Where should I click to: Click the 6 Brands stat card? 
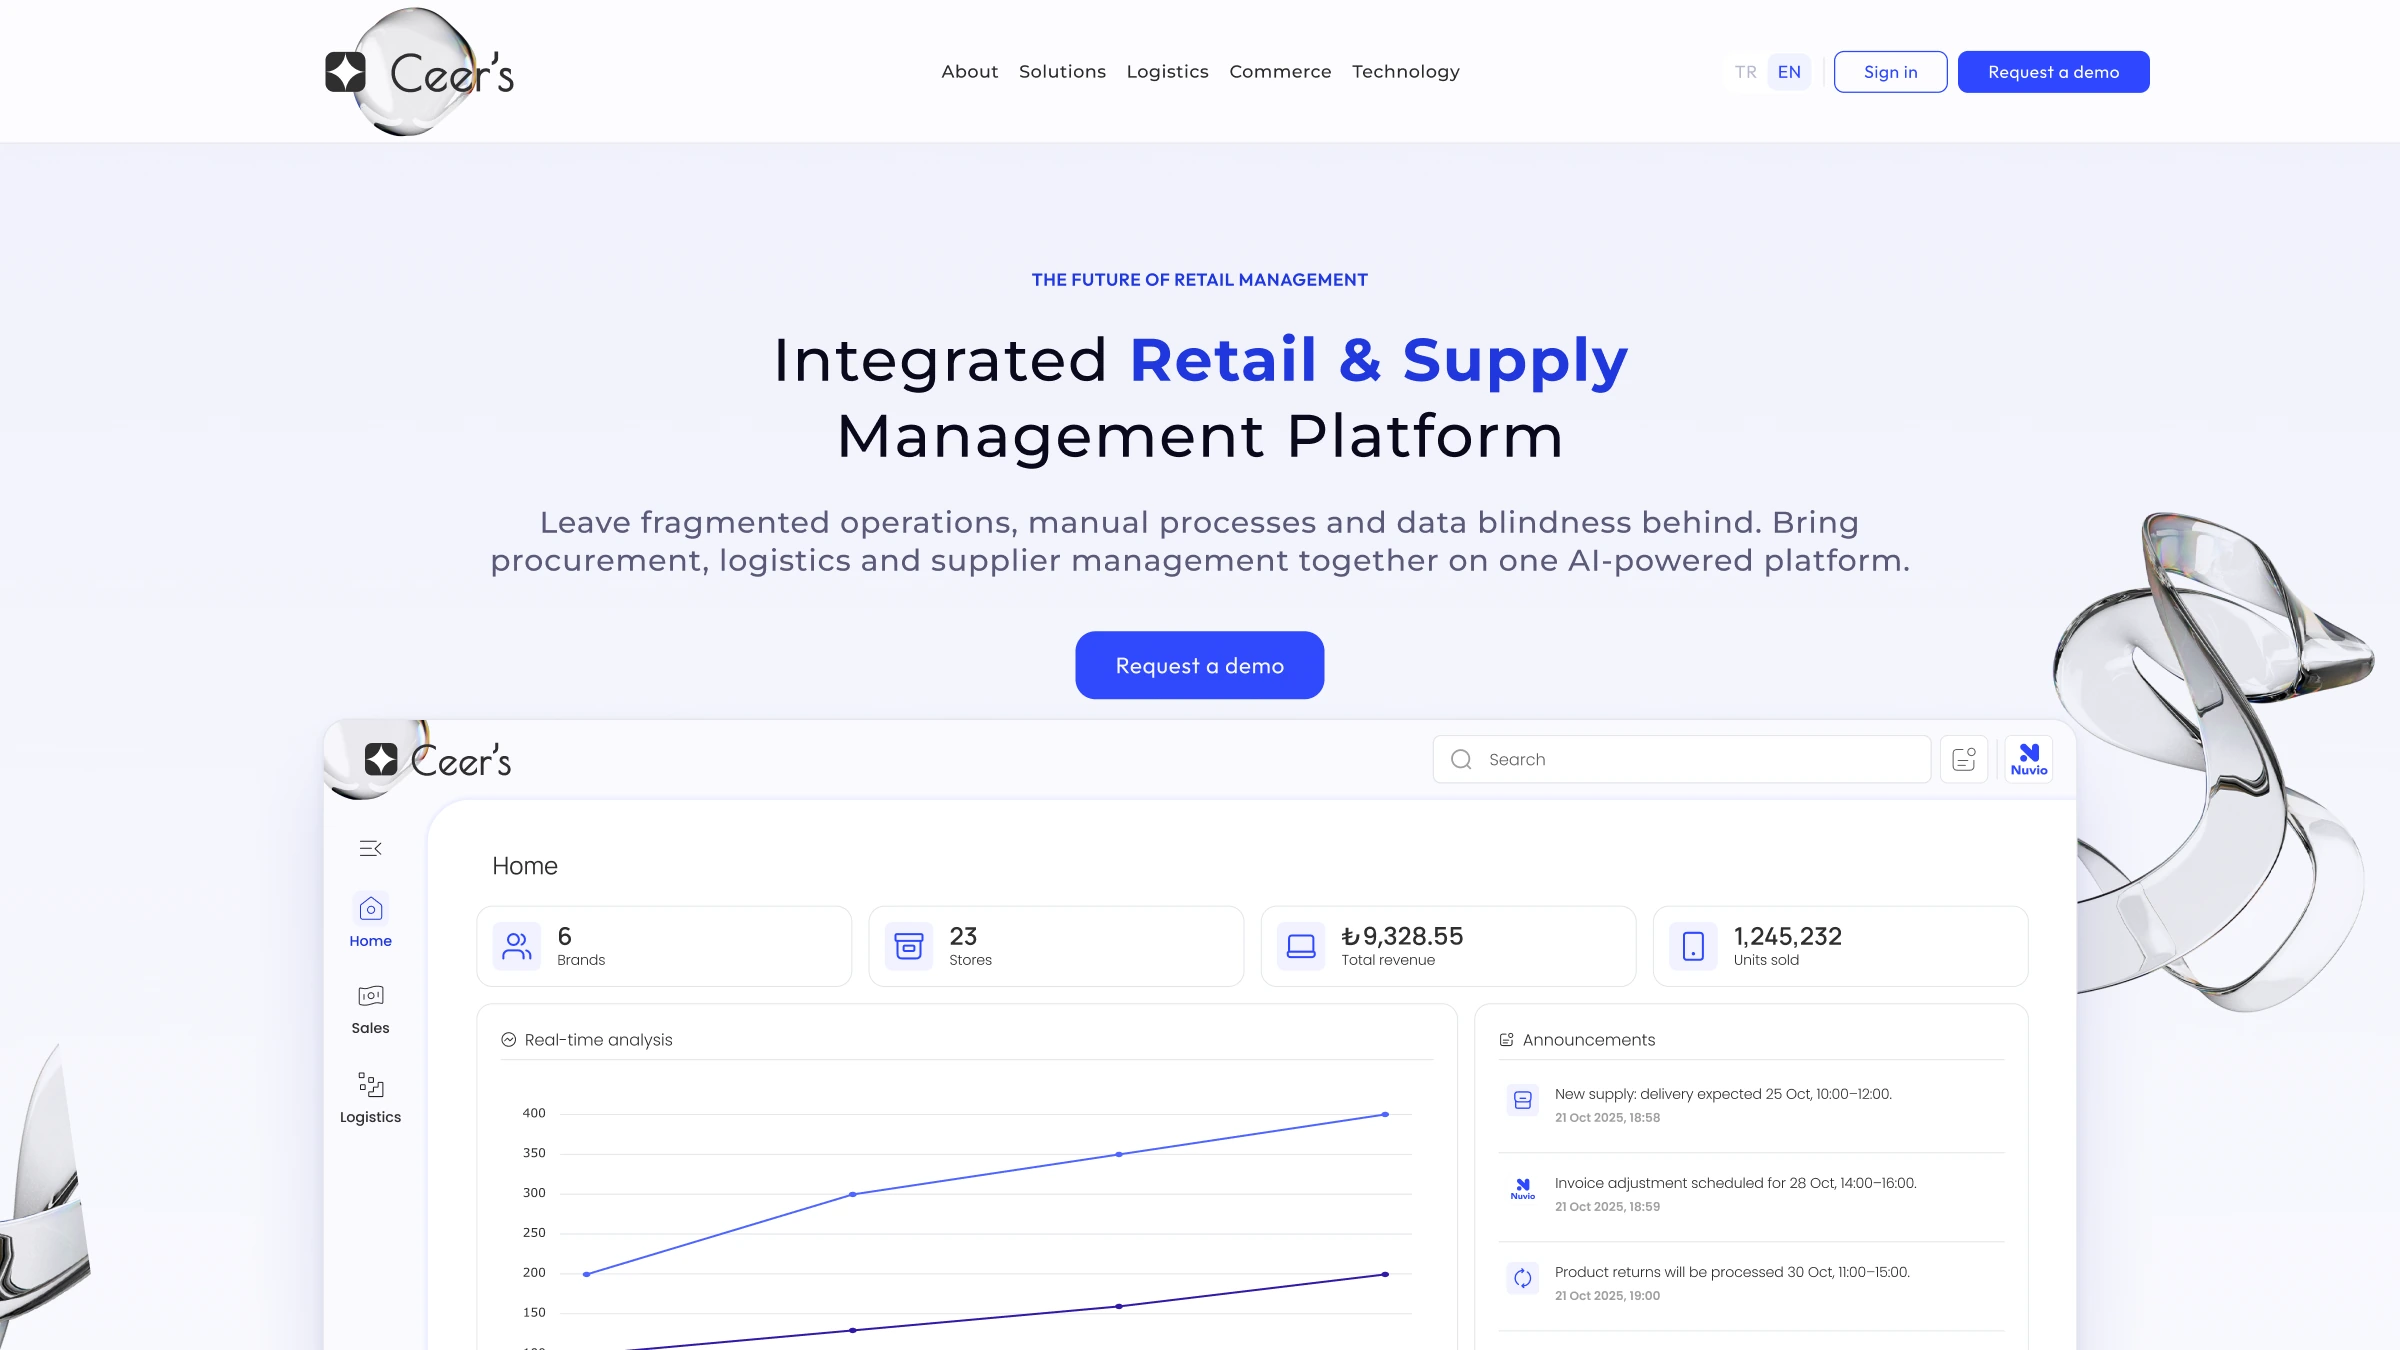[x=664, y=946]
